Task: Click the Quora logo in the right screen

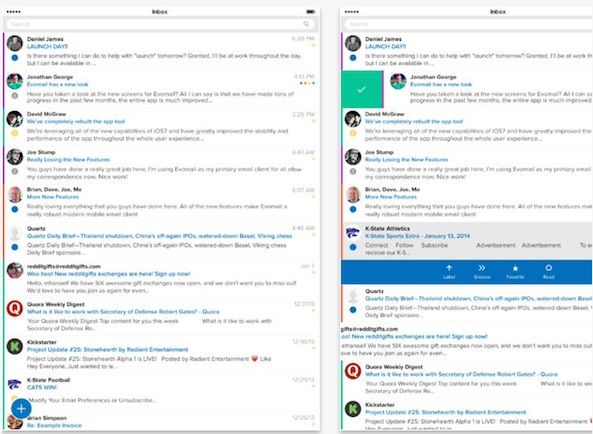Action: click(x=353, y=371)
